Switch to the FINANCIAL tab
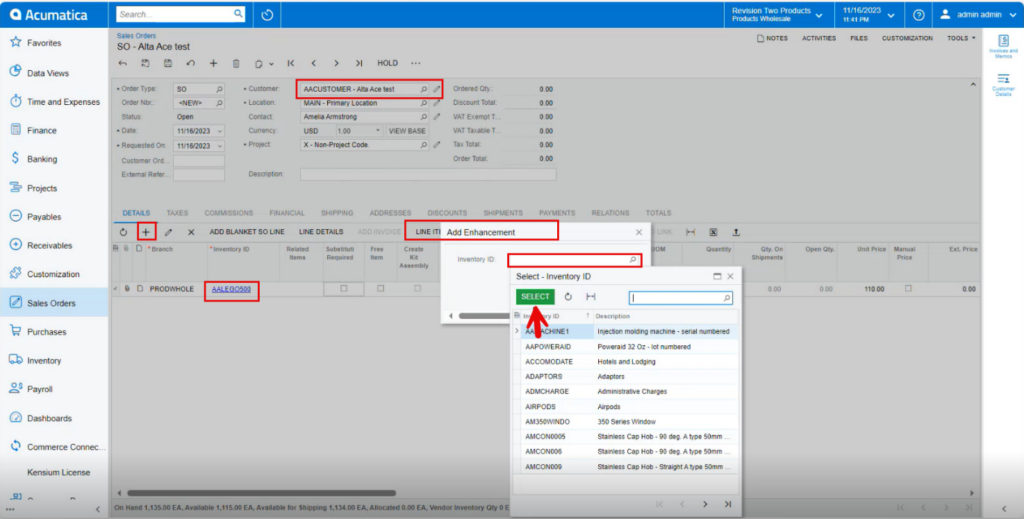 click(x=287, y=213)
